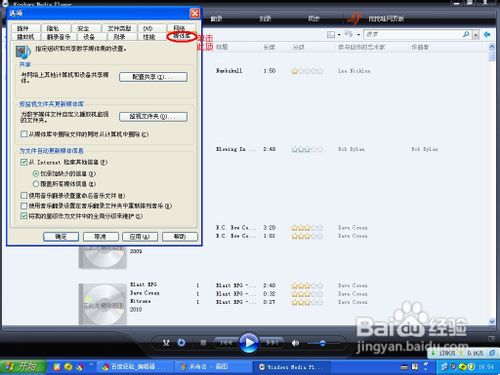The height and width of the screenshot is (375, 500).
Task: Open the layout options dropdown arrow
Action: pos(339,34)
